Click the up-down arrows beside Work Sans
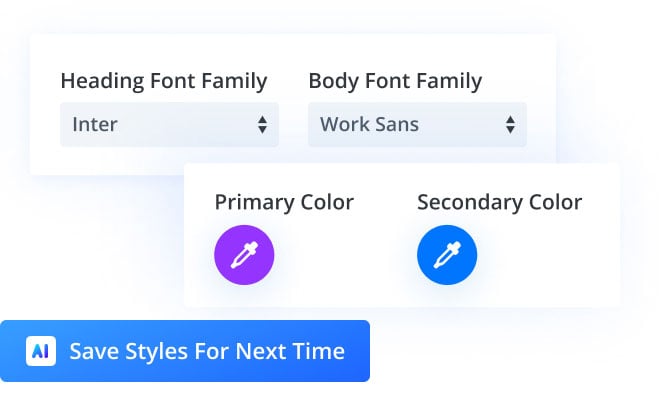Viewport: 664px width, 400px height. (x=510, y=125)
